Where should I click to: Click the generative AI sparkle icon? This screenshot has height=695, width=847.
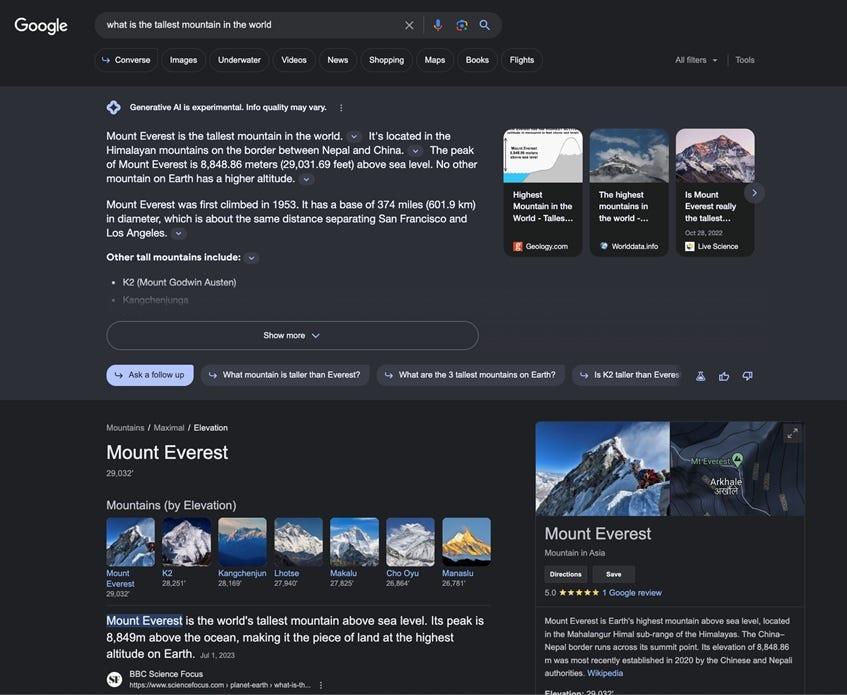click(113, 107)
